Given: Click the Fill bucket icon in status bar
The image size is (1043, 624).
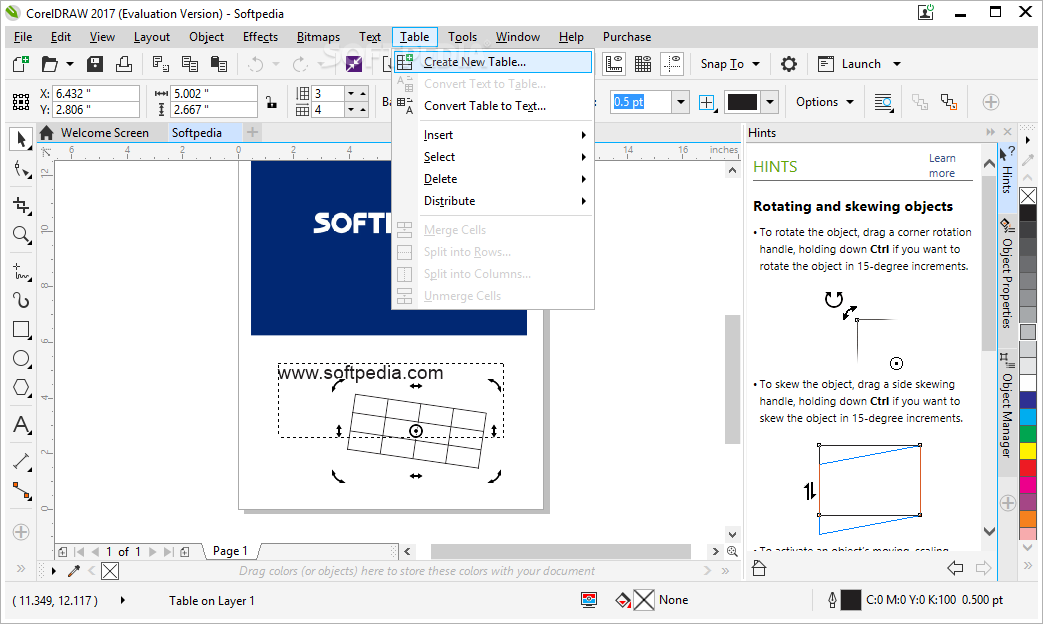Looking at the screenshot, I should [x=623, y=600].
